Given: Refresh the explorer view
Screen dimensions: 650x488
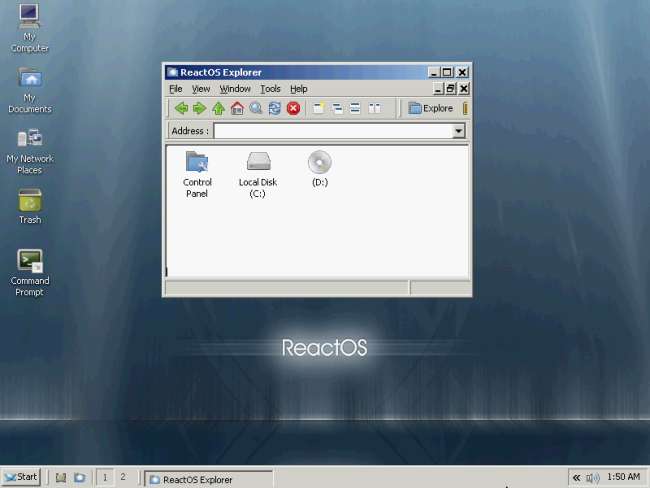Looking at the screenshot, I should click(x=274, y=109).
